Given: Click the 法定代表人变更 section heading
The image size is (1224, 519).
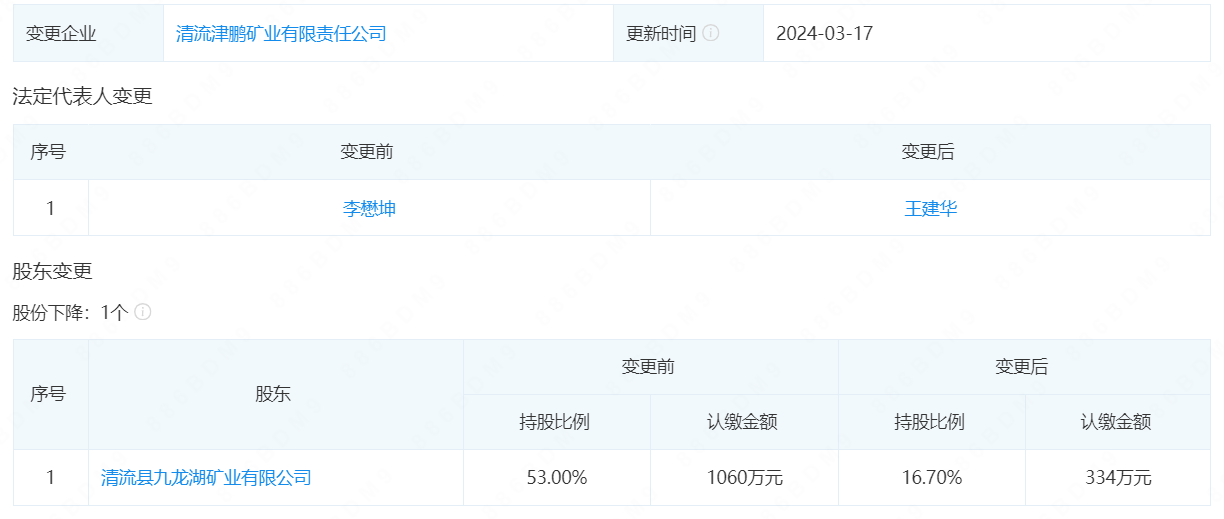Looking at the screenshot, I should (82, 96).
